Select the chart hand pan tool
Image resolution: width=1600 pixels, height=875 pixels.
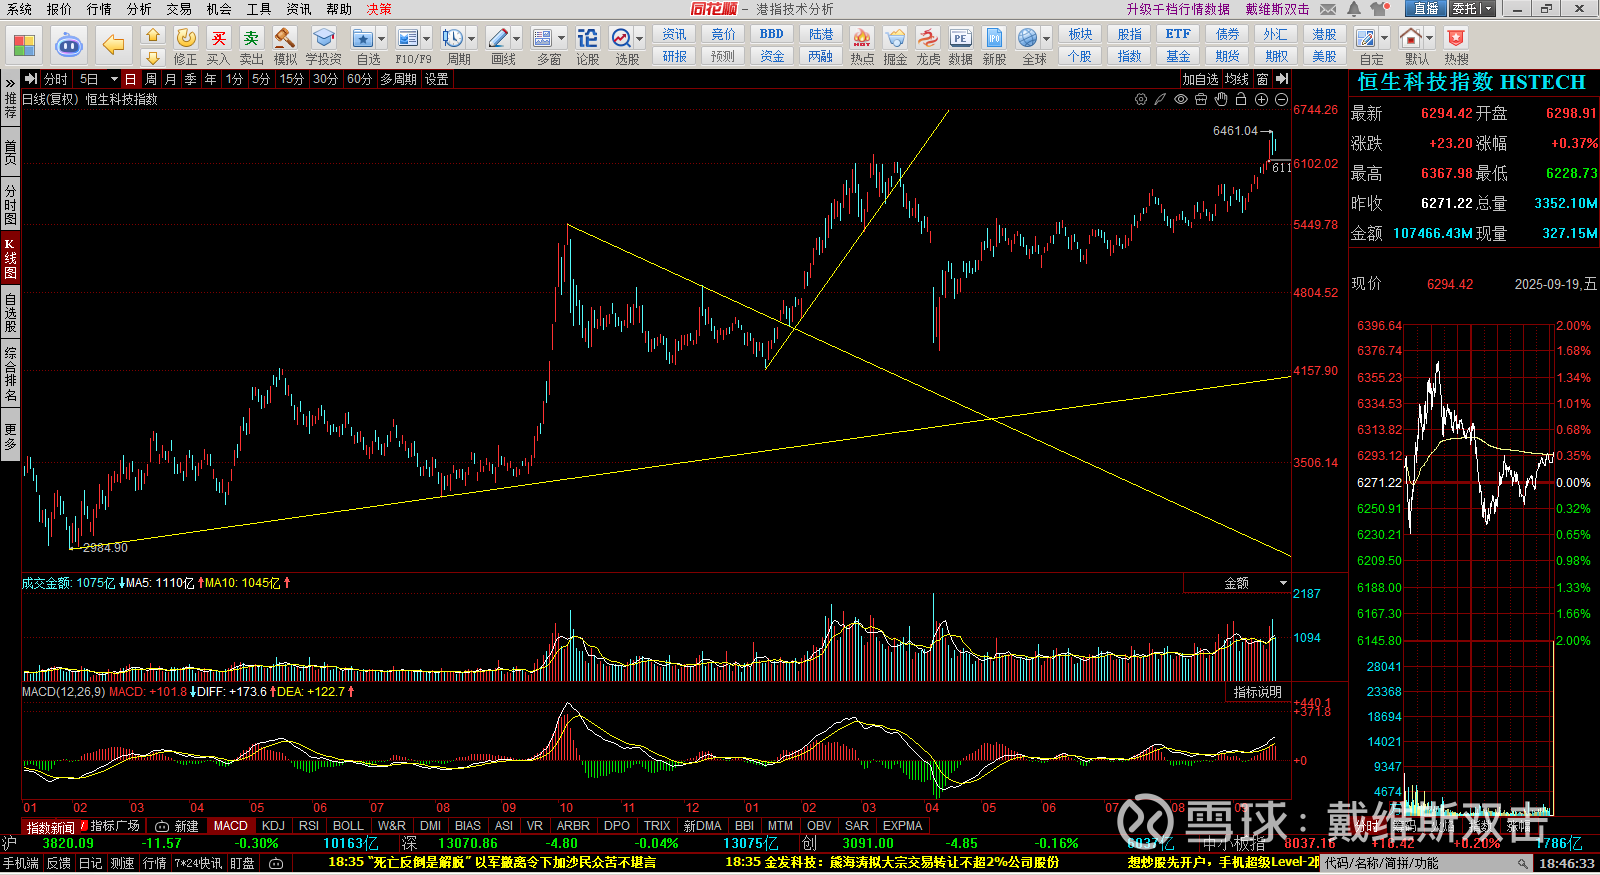coord(1221,99)
